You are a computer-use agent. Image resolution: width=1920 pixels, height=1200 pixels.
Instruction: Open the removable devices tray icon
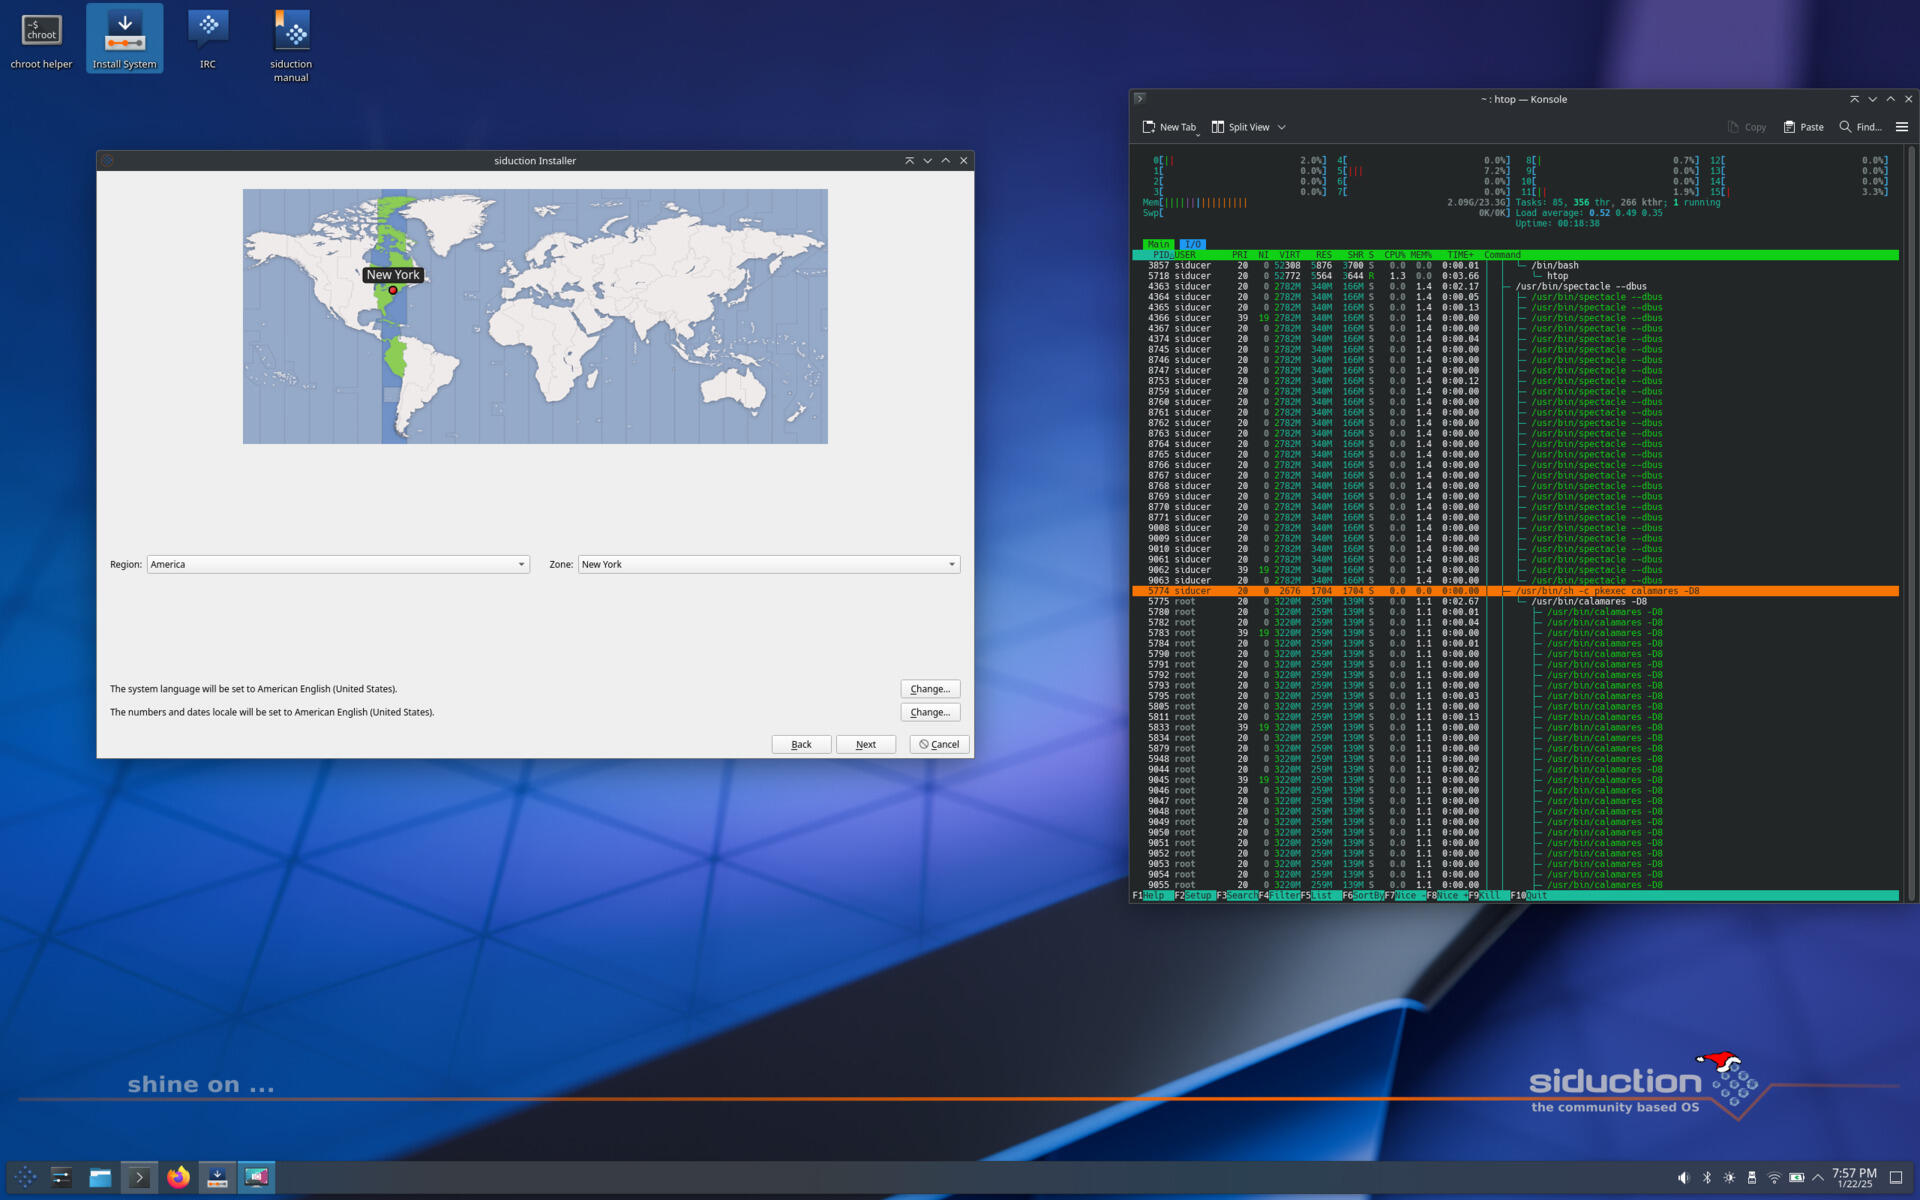pyautogui.click(x=1752, y=1177)
